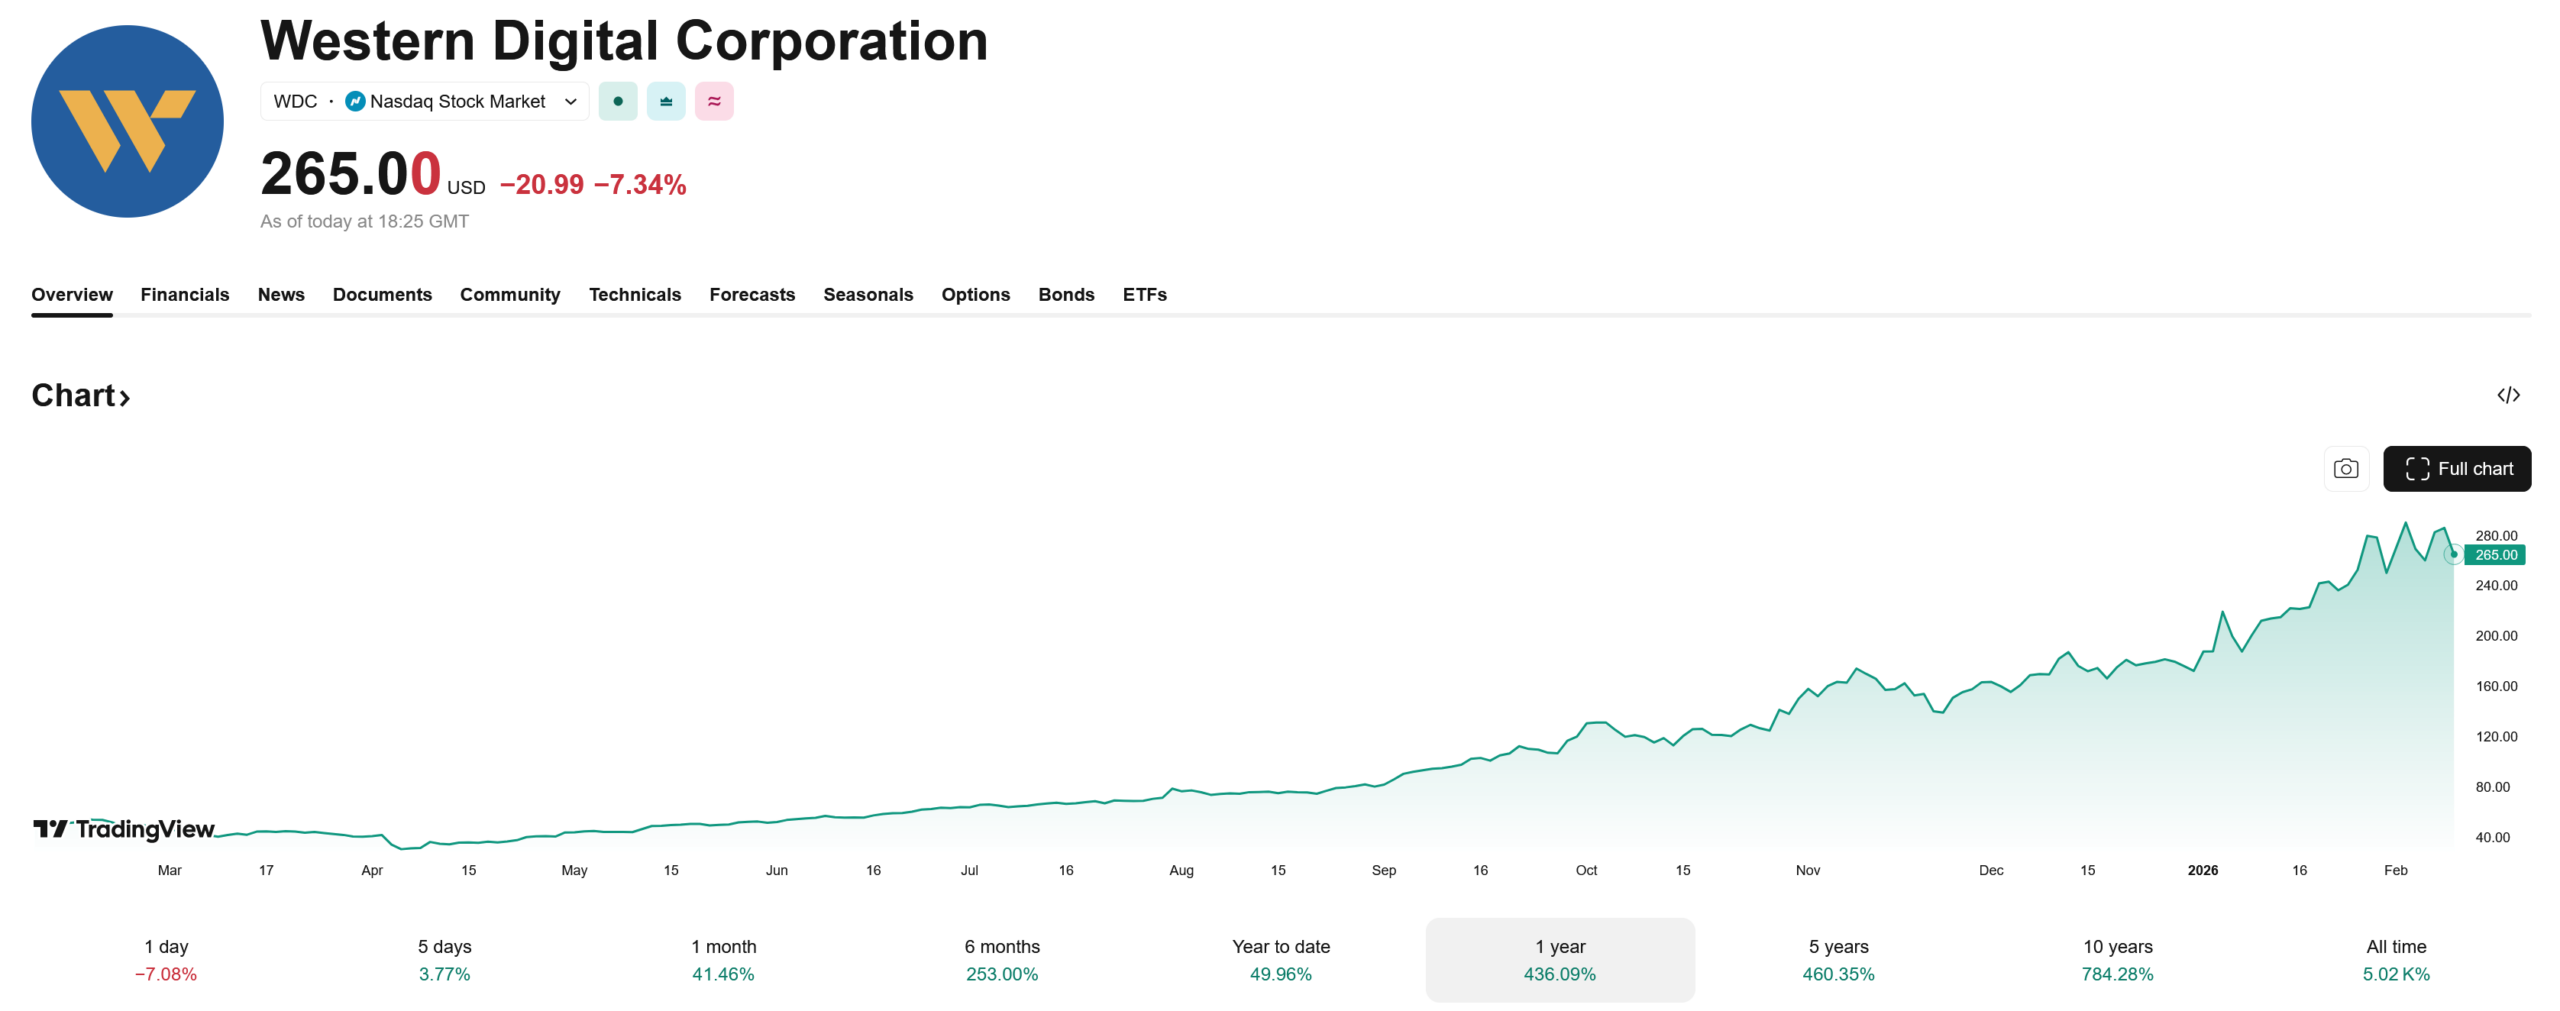
Task: Click the Apr label on time axis
Action: pos(372,870)
